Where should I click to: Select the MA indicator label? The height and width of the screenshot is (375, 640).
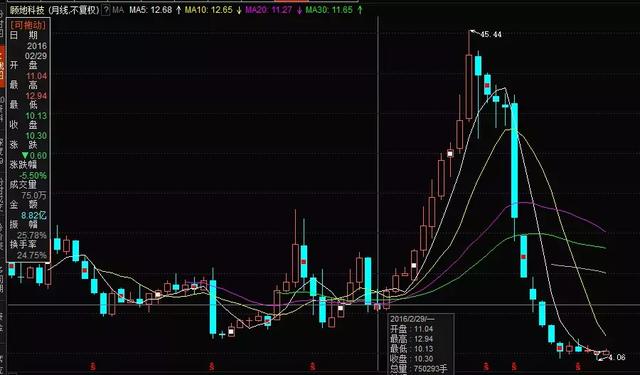(118, 10)
